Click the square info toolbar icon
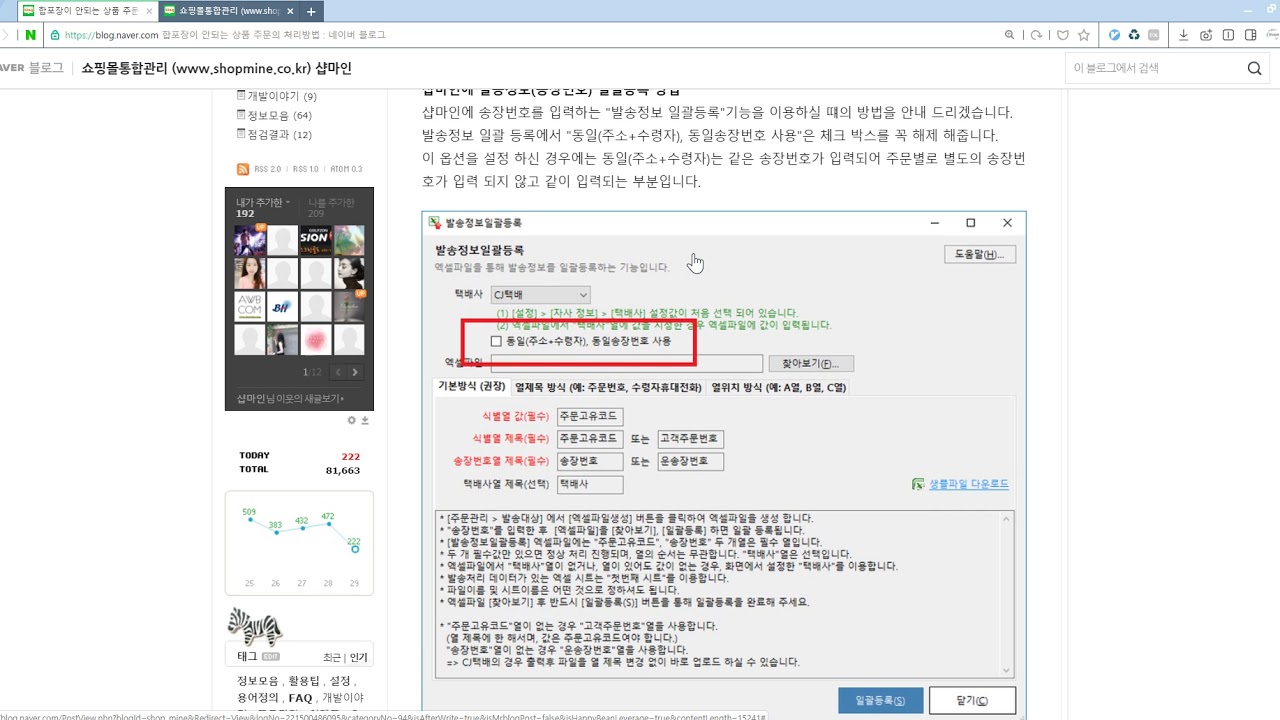1280x720 pixels. coord(1228,35)
